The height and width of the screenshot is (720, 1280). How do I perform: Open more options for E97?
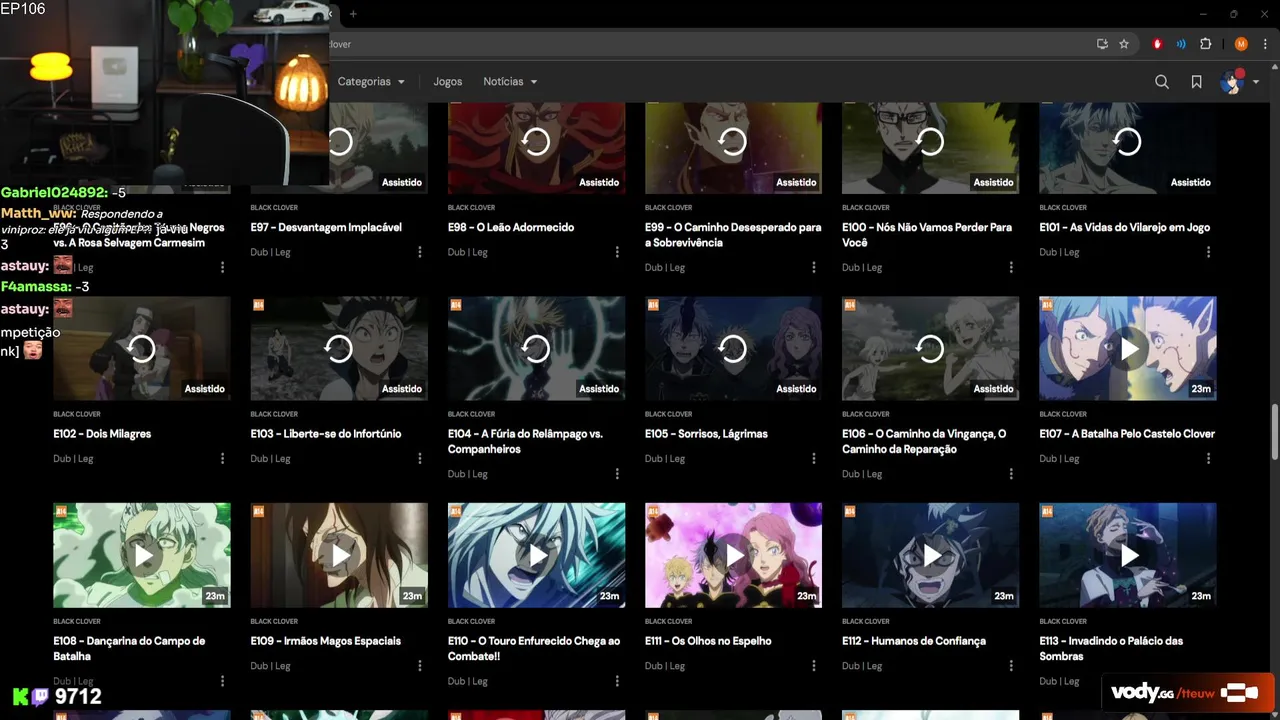tap(420, 252)
